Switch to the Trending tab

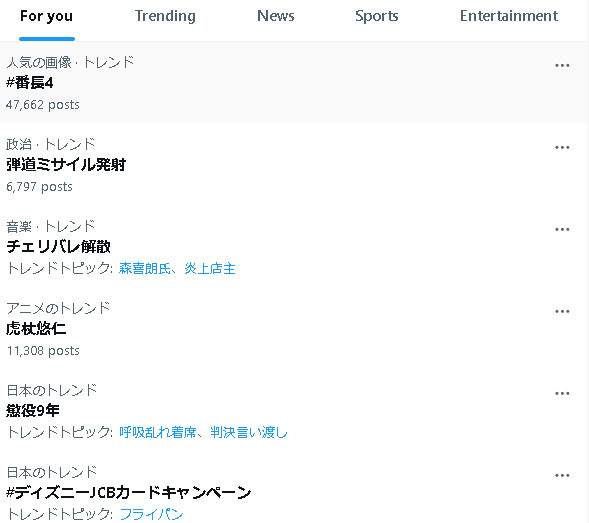(x=165, y=17)
